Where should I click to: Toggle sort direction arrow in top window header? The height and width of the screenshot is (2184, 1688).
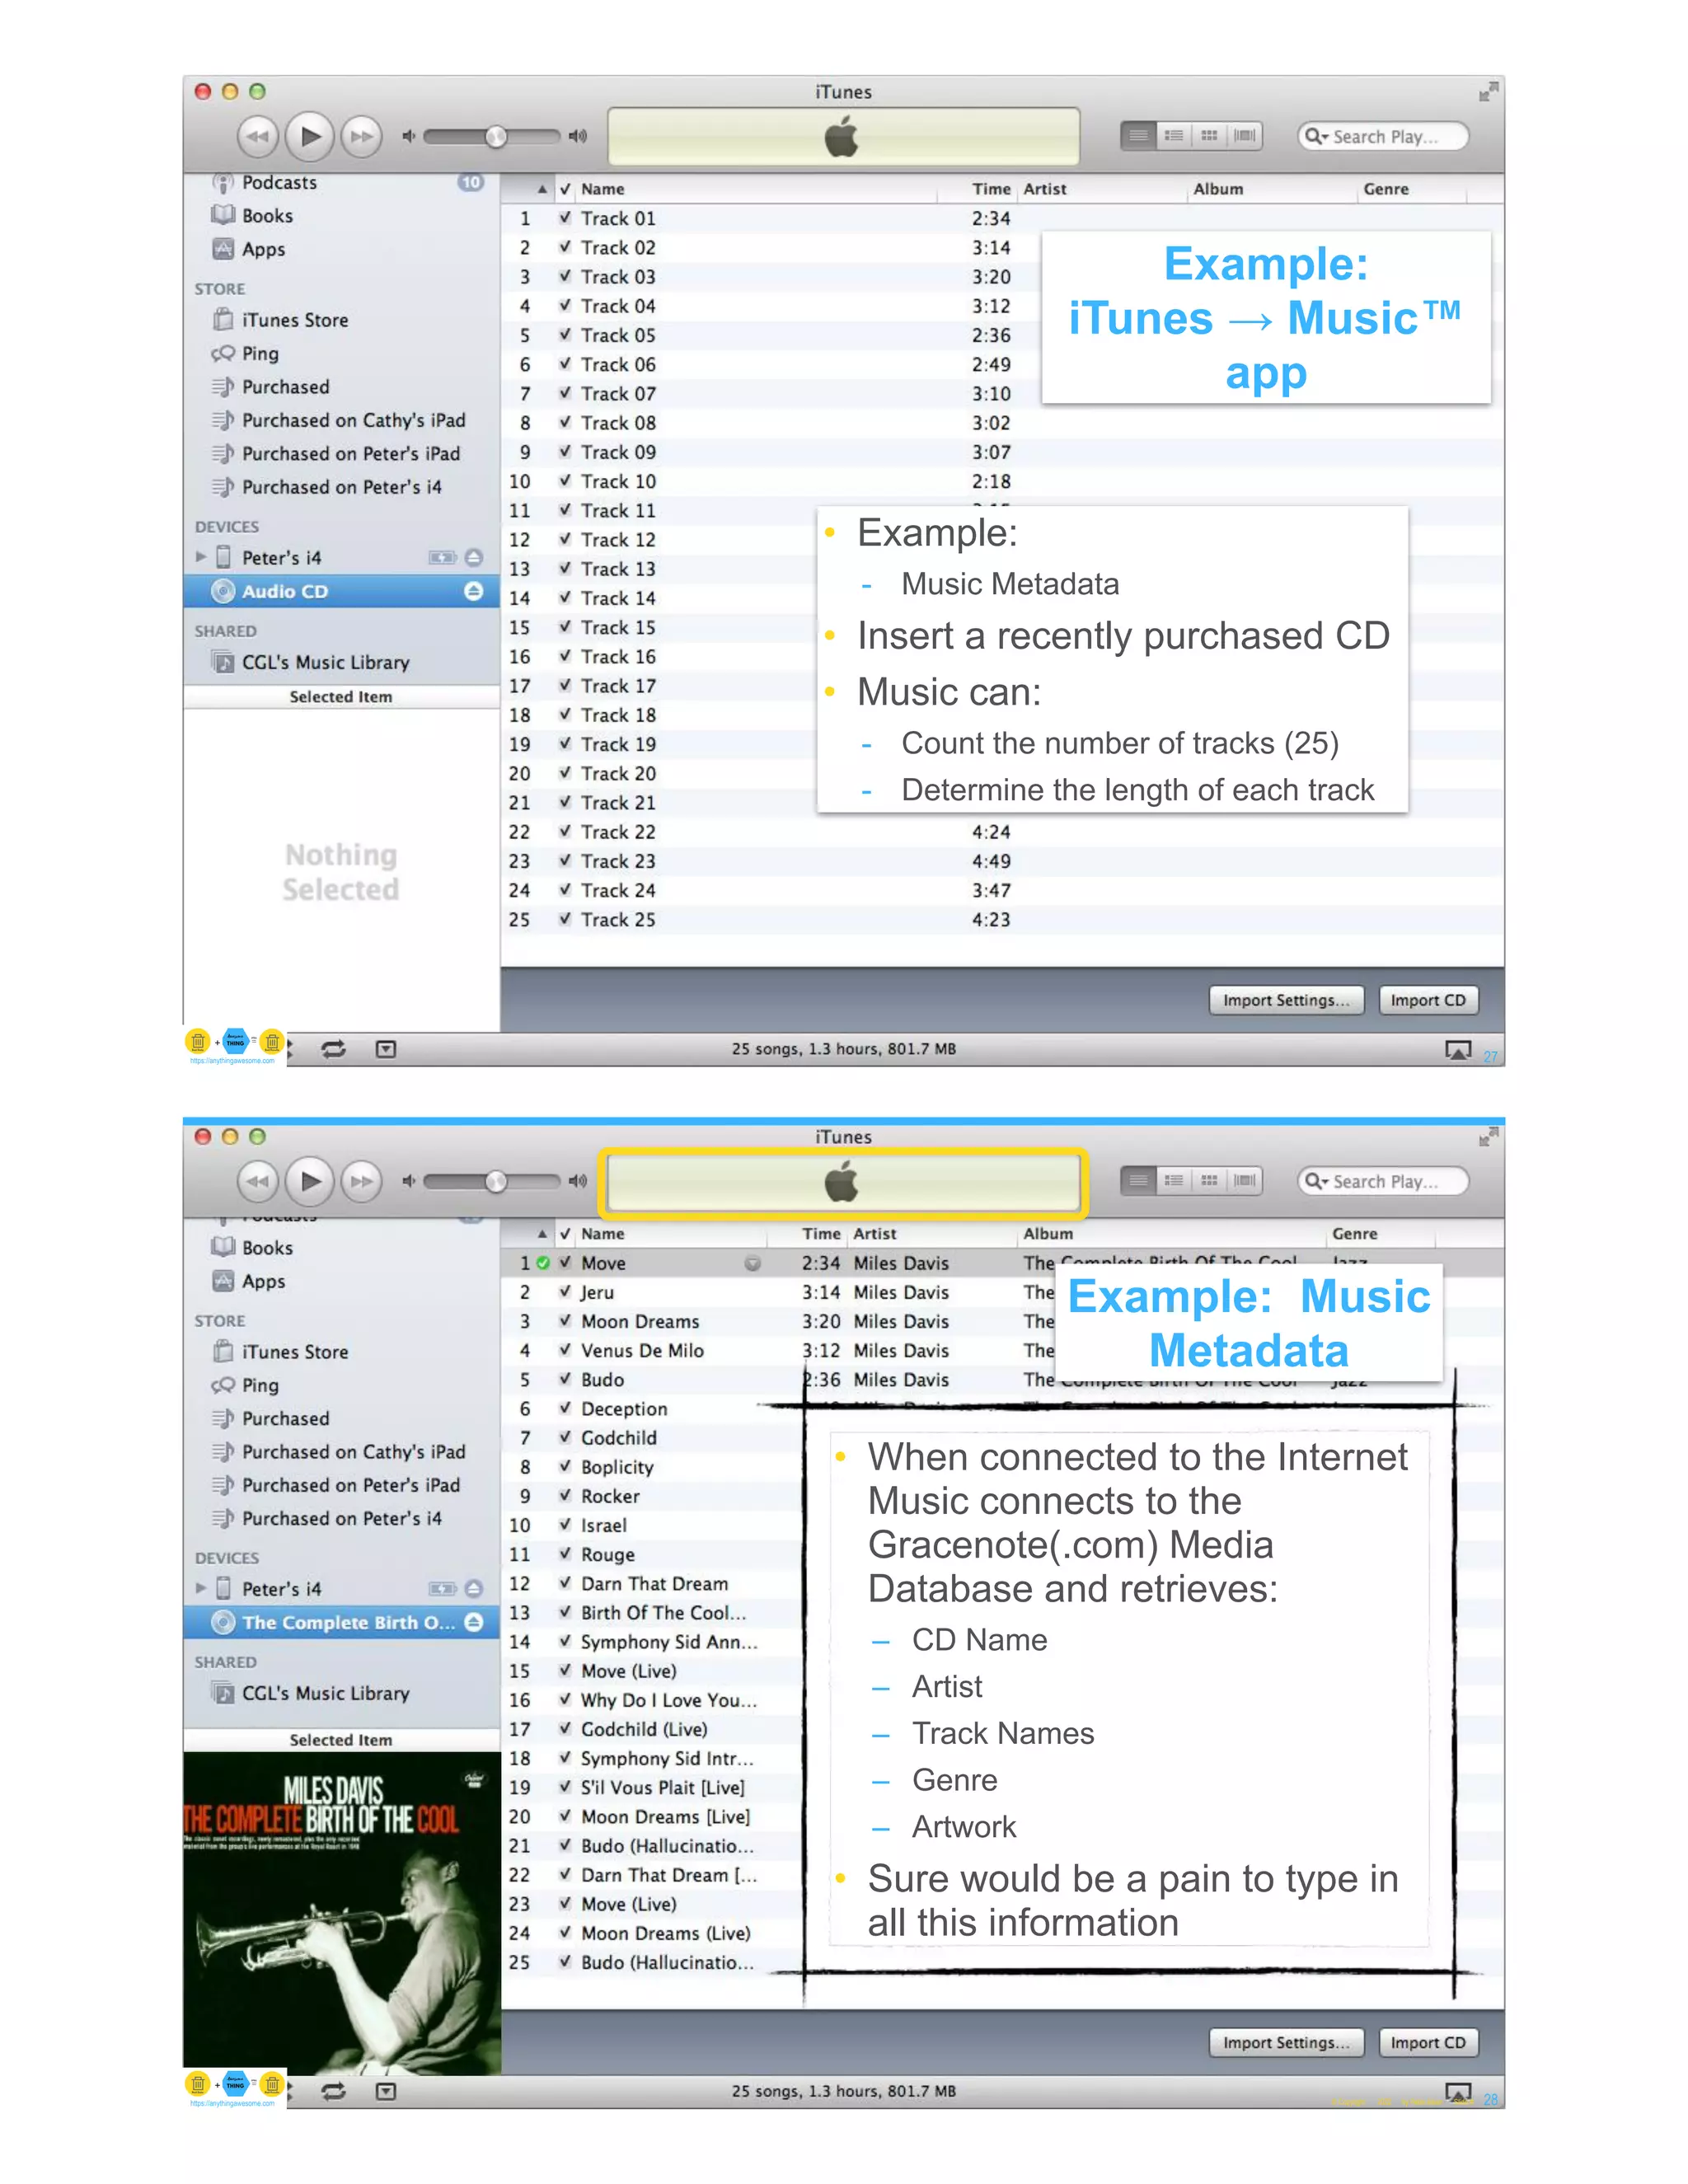pos(542,189)
